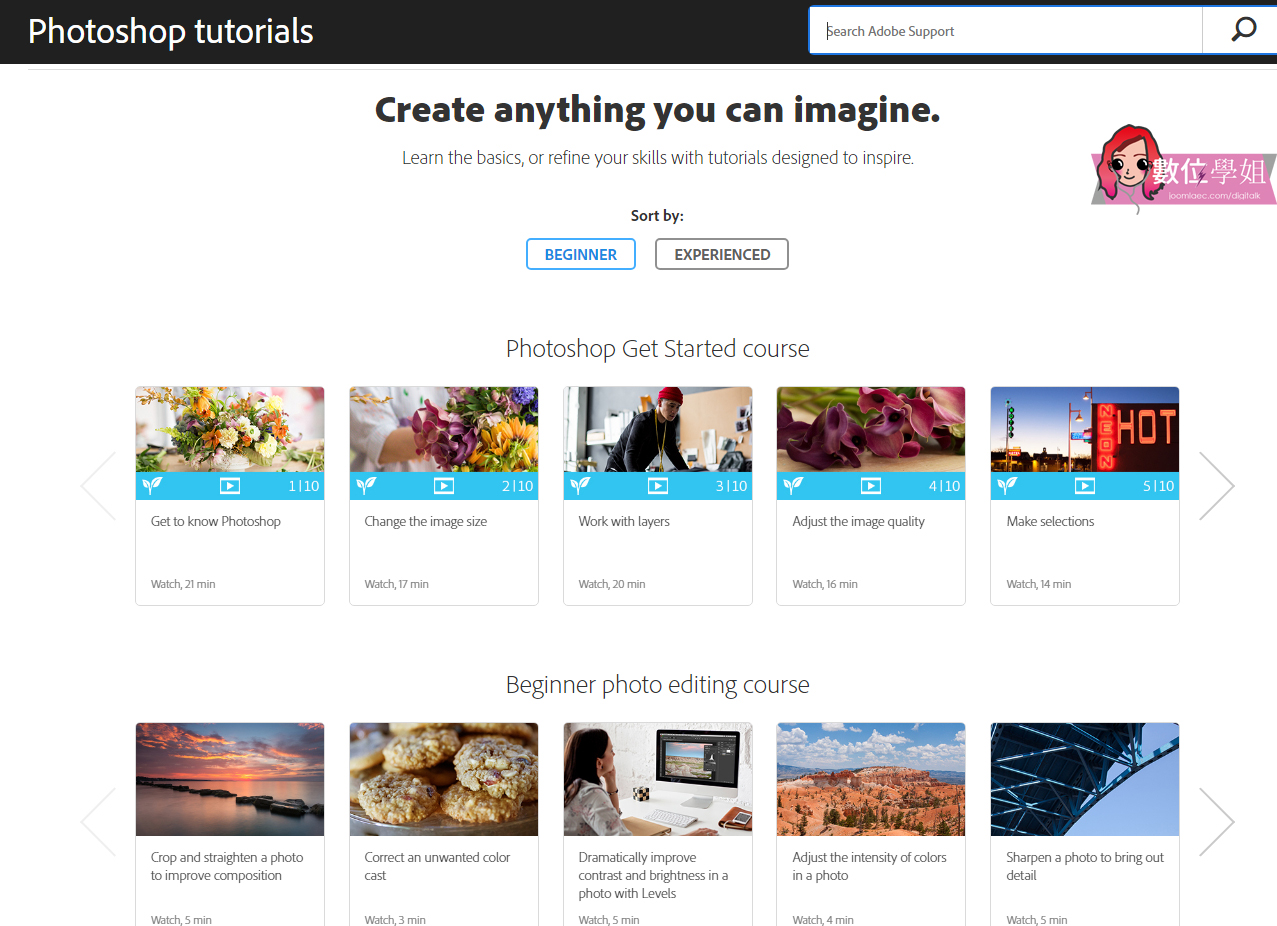Click play icon on Adjust the image quality

tap(871, 486)
